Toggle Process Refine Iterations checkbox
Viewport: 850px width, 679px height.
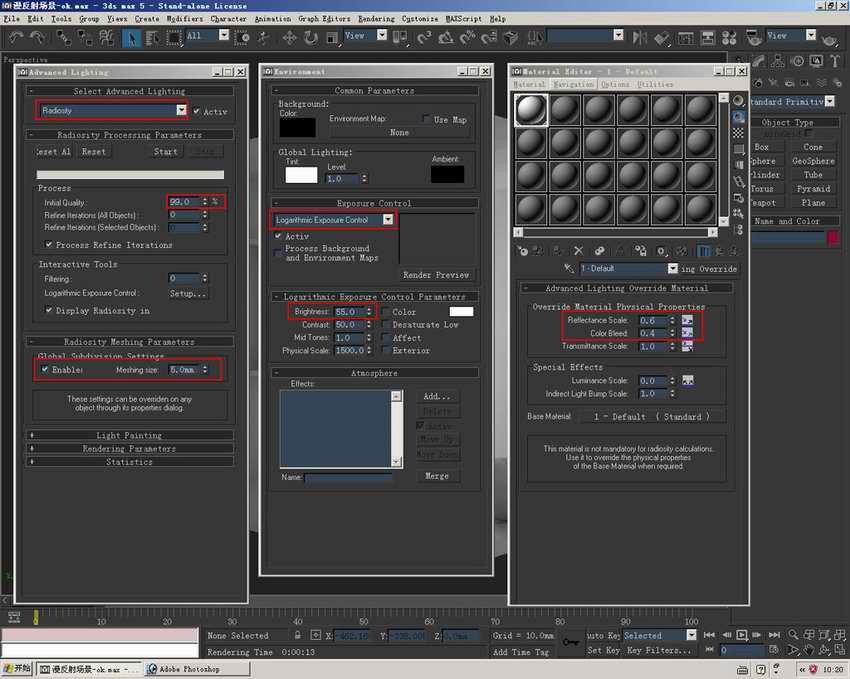tap(49, 245)
